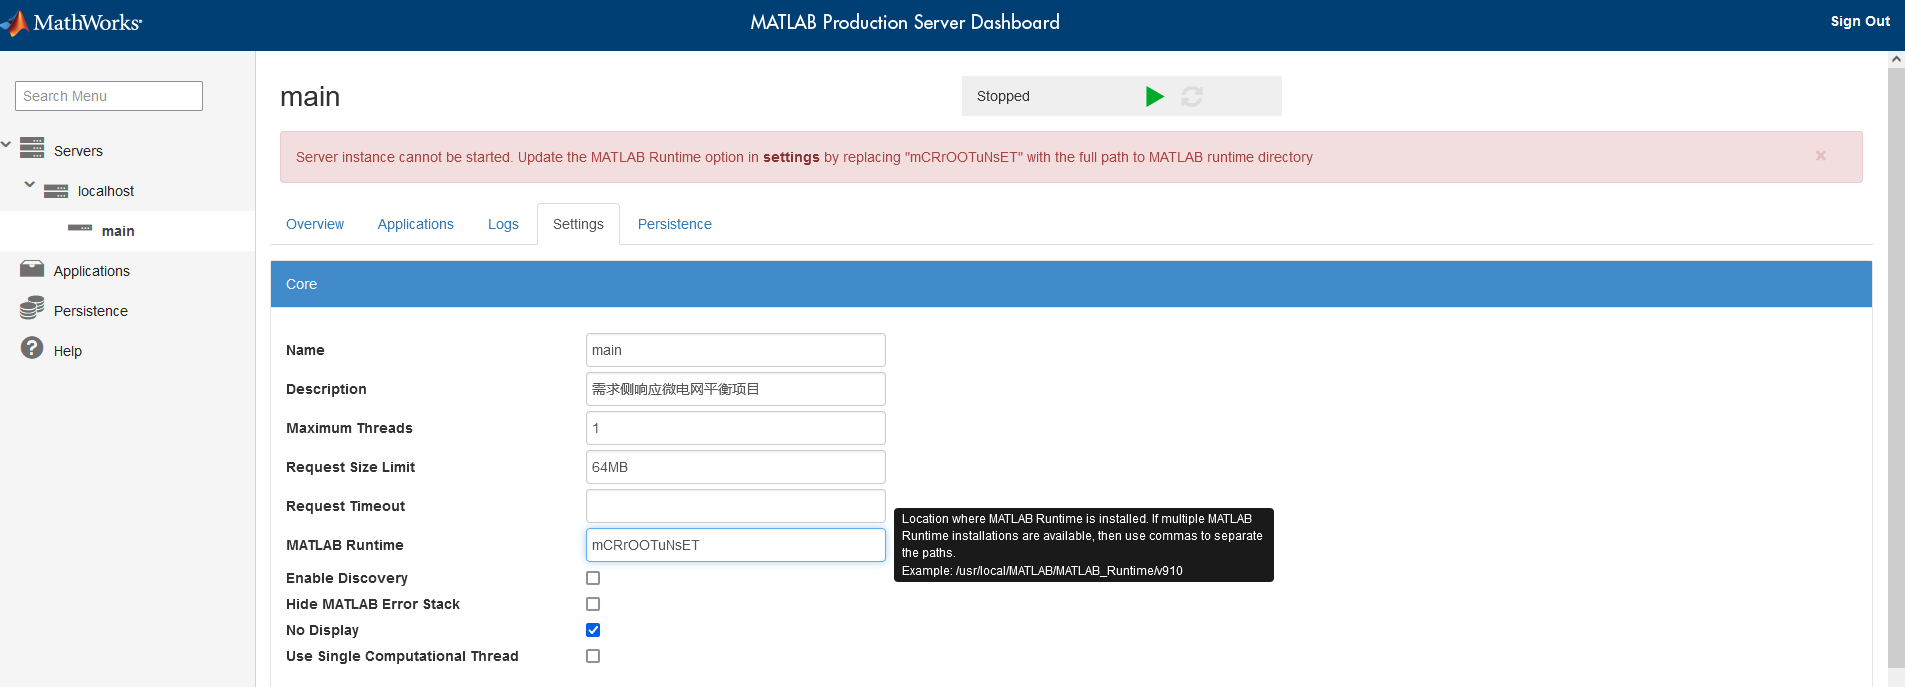The width and height of the screenshot is (1905, 687).
Task: Click the Name input field
Action: [736, 350]
